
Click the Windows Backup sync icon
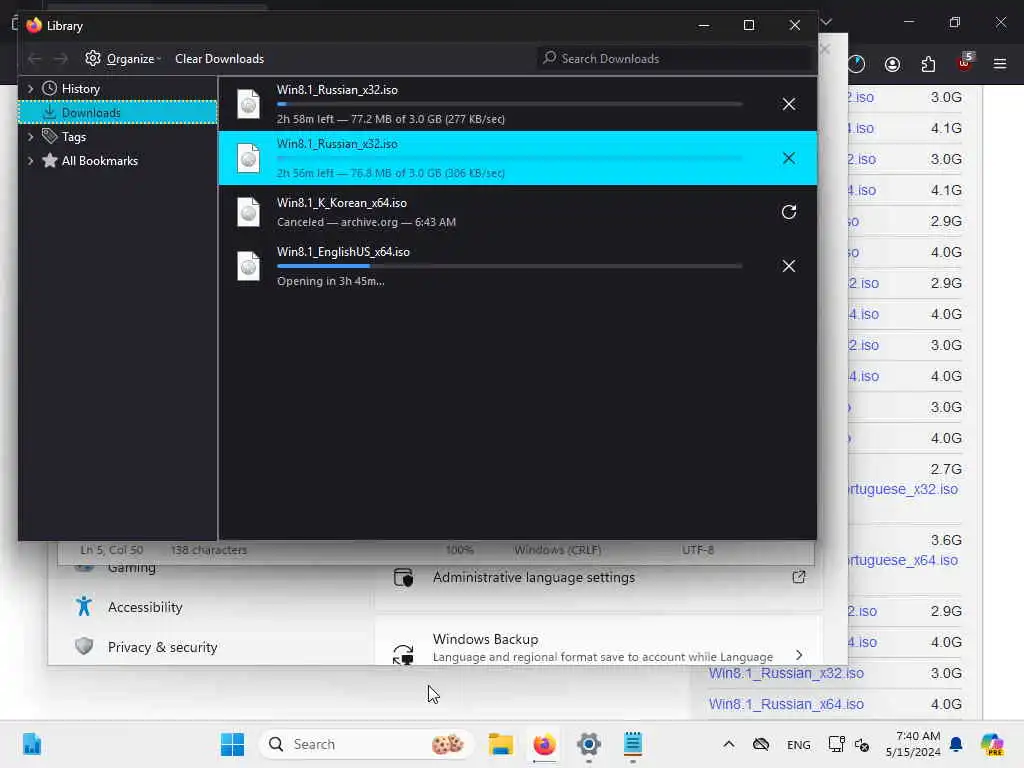(x=403, y=654)
